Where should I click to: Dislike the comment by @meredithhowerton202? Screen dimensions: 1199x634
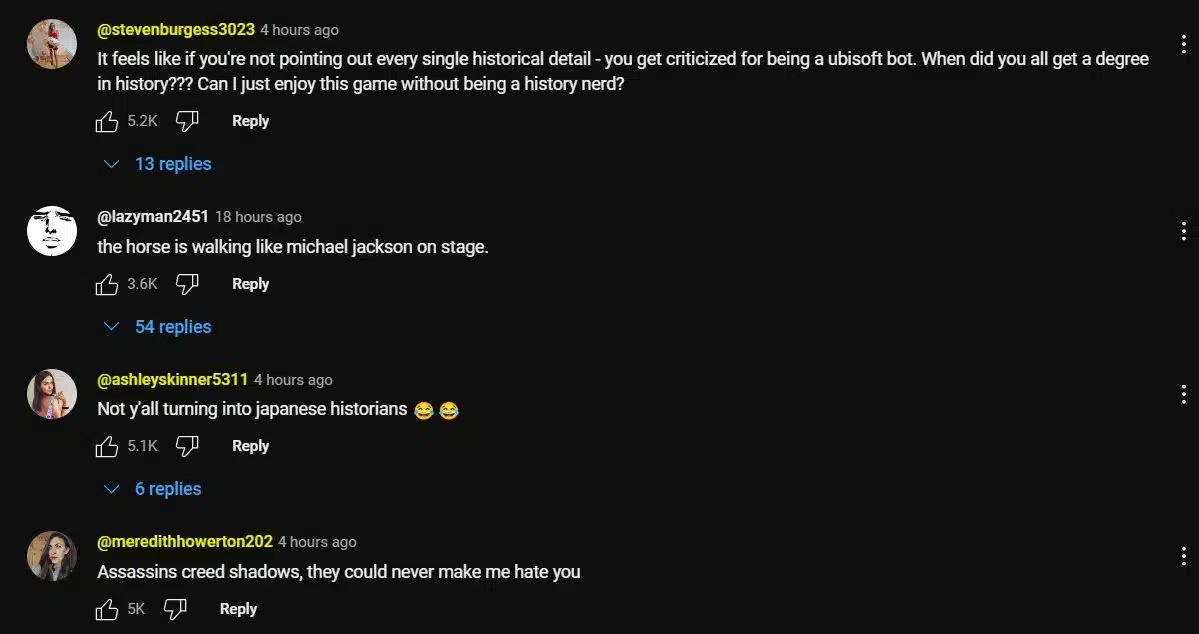(175, 609)
